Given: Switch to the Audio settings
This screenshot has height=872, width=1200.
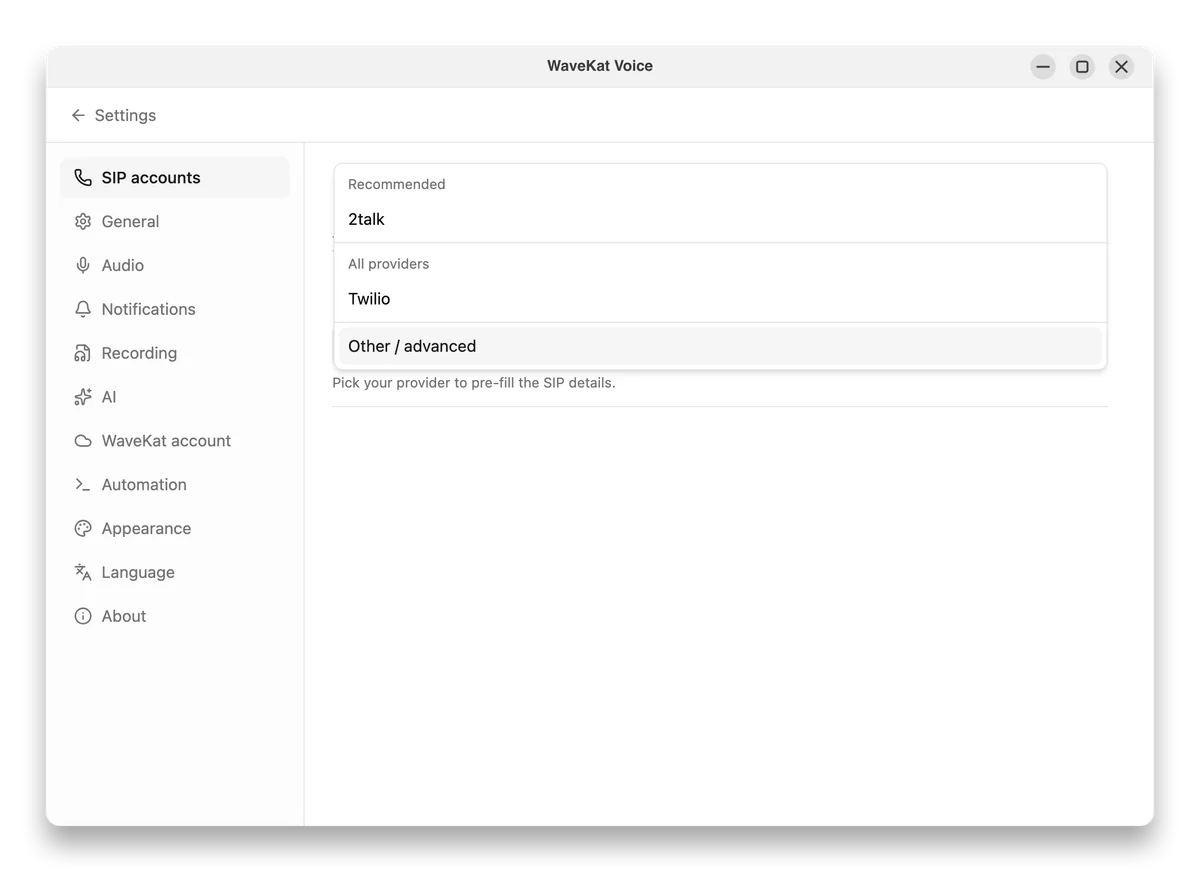Looking at the screenshot, I should pos(175,266).
